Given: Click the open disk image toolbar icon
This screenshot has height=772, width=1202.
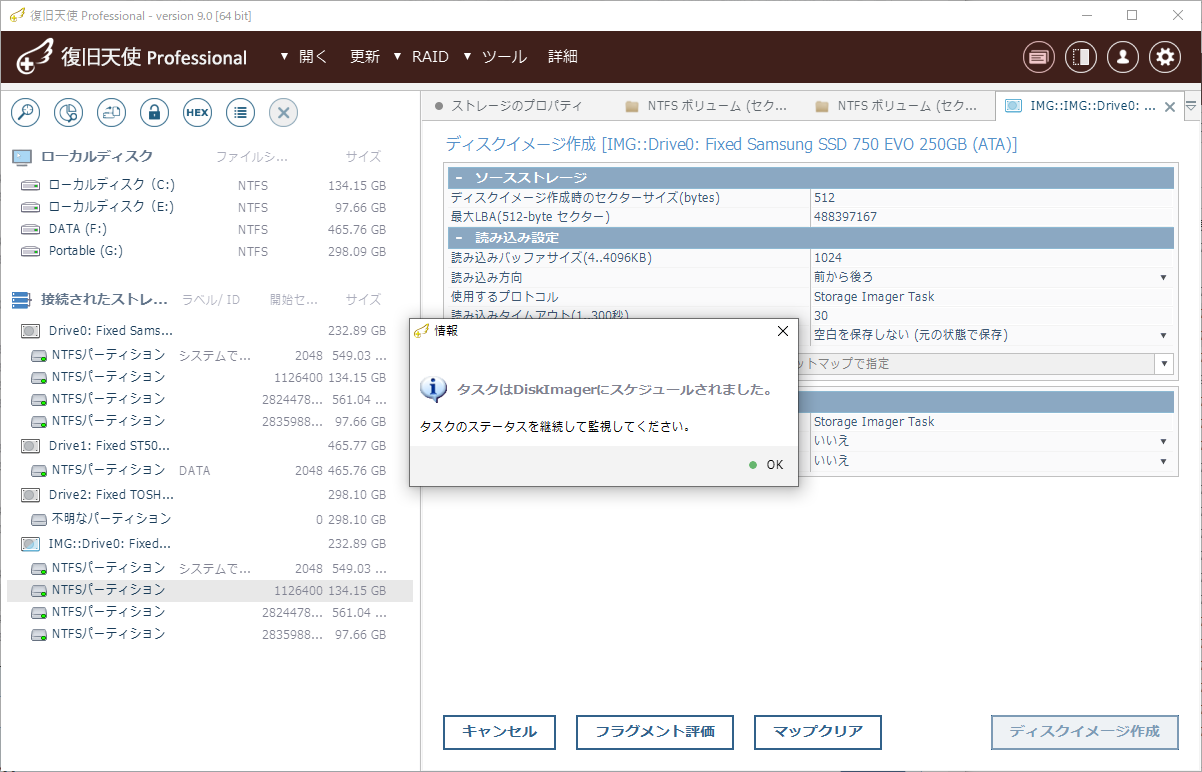Looking at the screenshot, I should (x=111, y=113).
